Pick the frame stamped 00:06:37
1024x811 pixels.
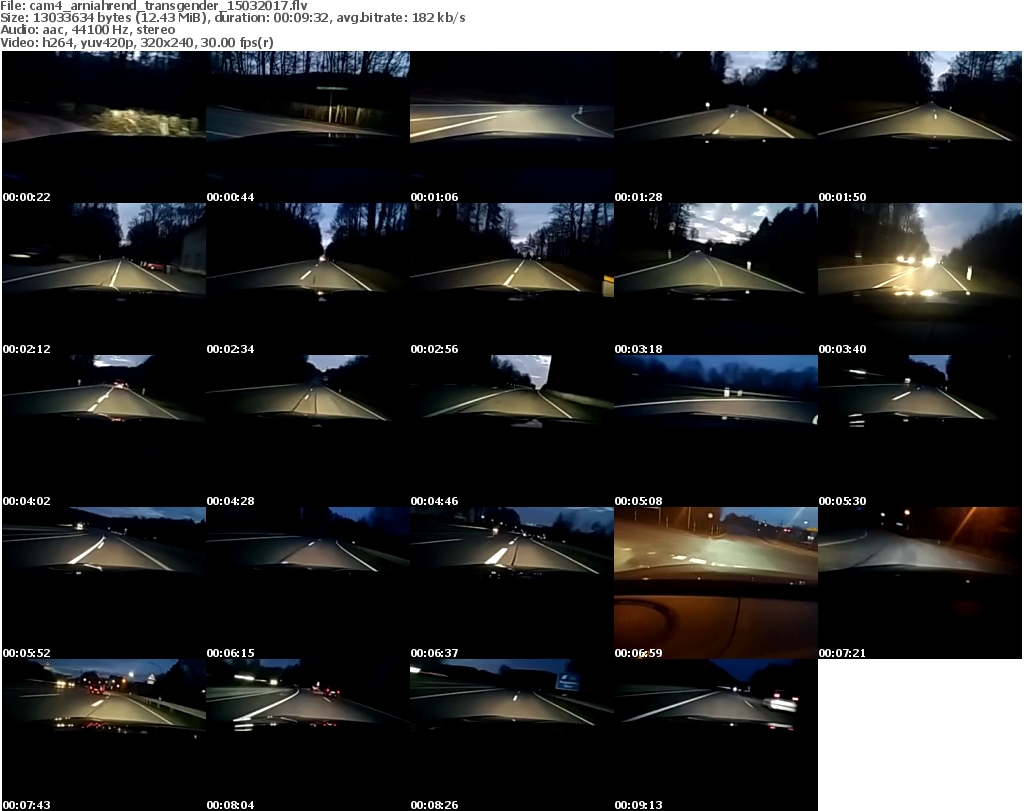tap(512, 583)
